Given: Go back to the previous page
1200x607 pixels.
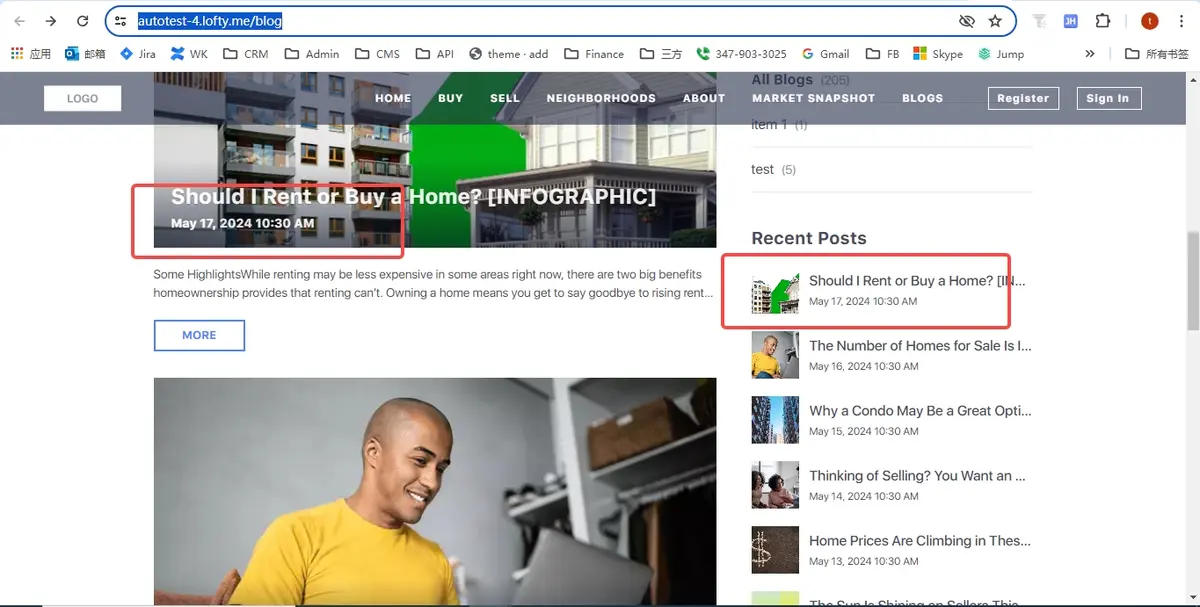Looking at the screenshot, I should [20, 21].
